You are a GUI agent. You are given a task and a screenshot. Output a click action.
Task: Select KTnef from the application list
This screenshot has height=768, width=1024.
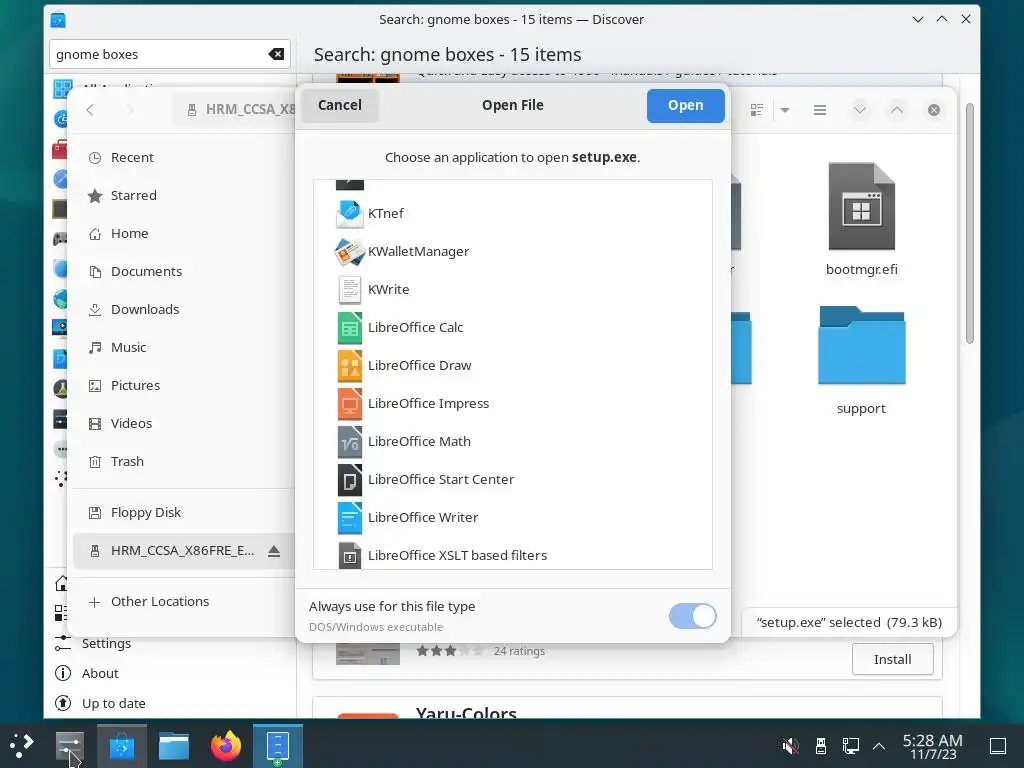(512, 214)
